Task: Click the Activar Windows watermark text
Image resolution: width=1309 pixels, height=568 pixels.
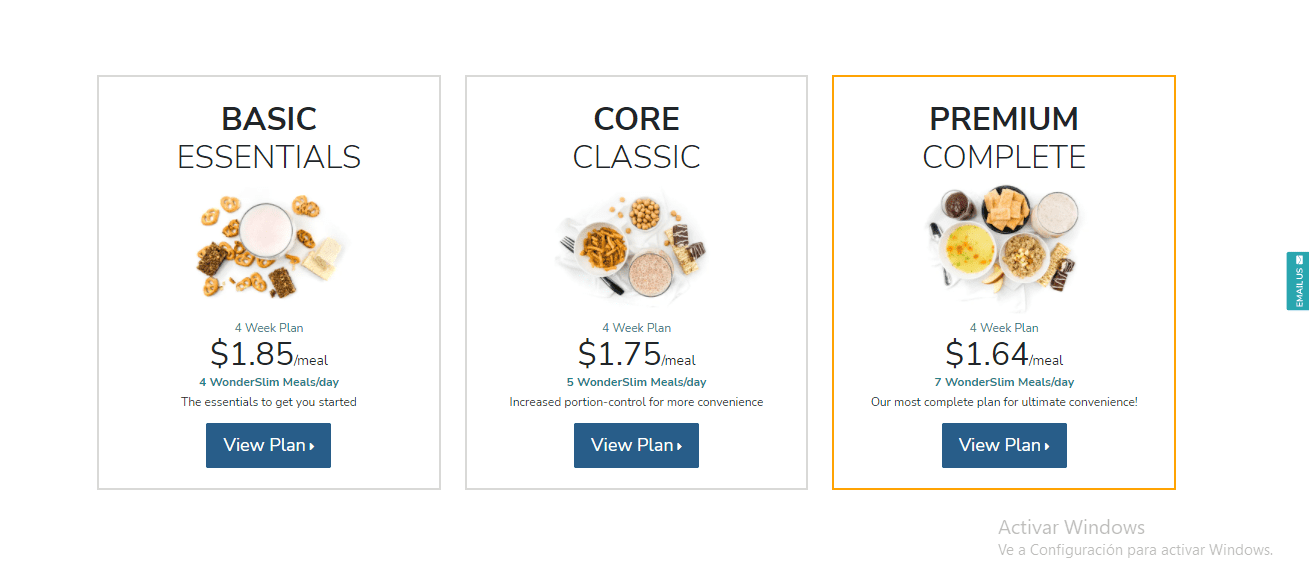Action: (1071, 527)
